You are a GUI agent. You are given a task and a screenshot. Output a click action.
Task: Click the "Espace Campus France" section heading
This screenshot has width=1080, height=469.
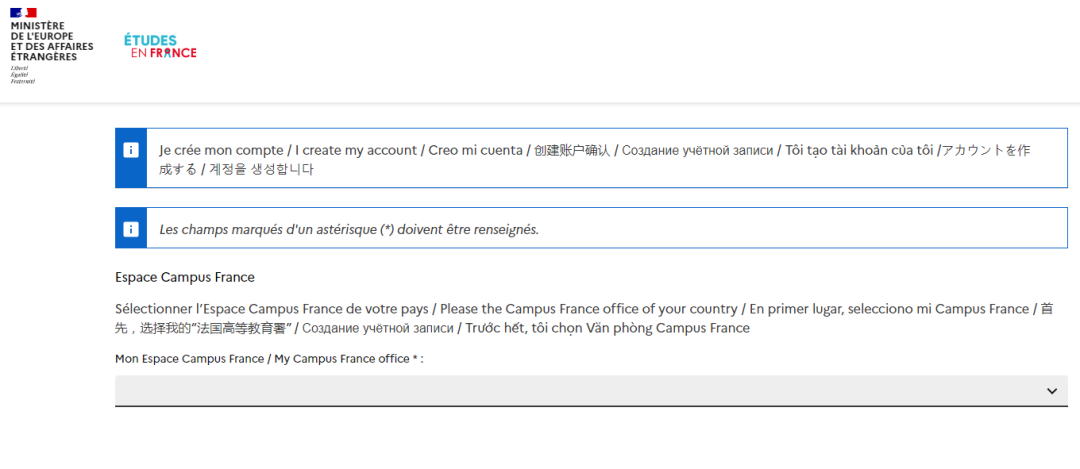(x=185, y=277)
